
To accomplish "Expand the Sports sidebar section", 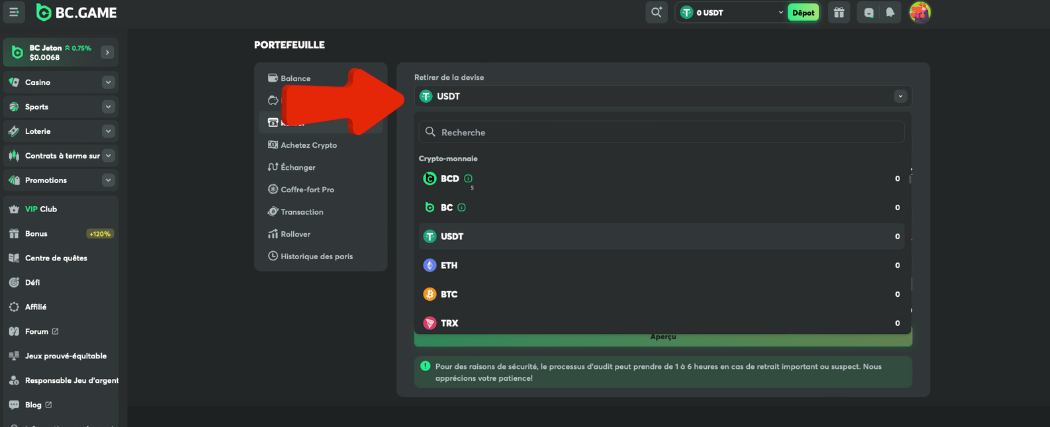I will (108, 107).
